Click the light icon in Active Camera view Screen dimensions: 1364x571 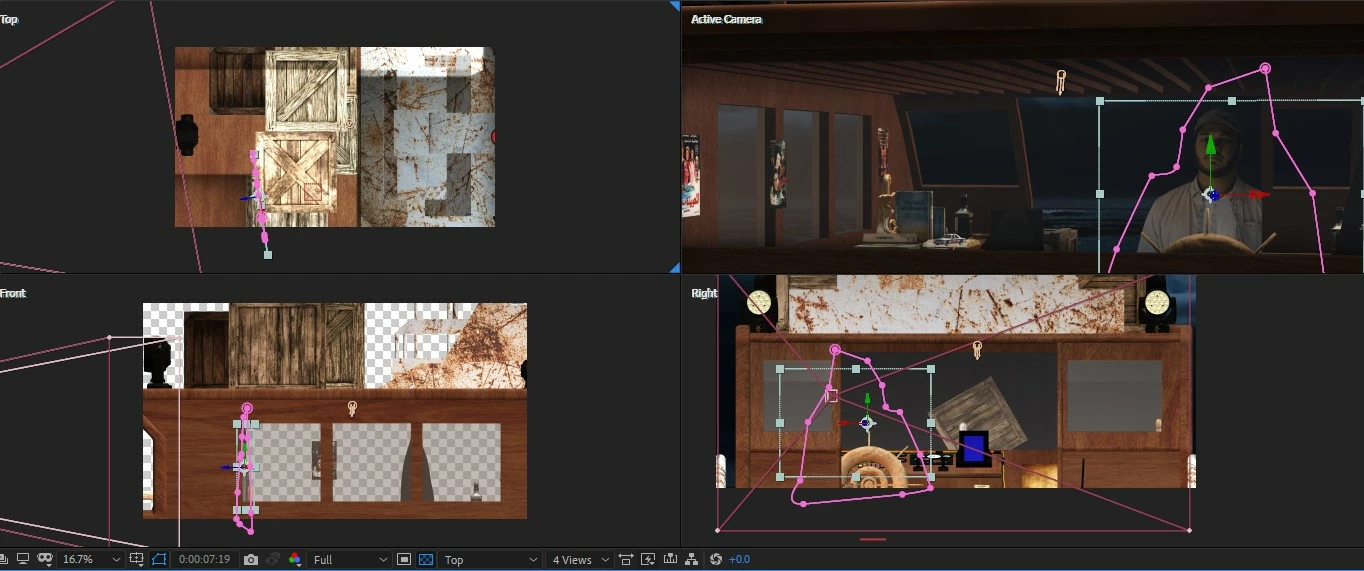click(x=1061, y=81)
